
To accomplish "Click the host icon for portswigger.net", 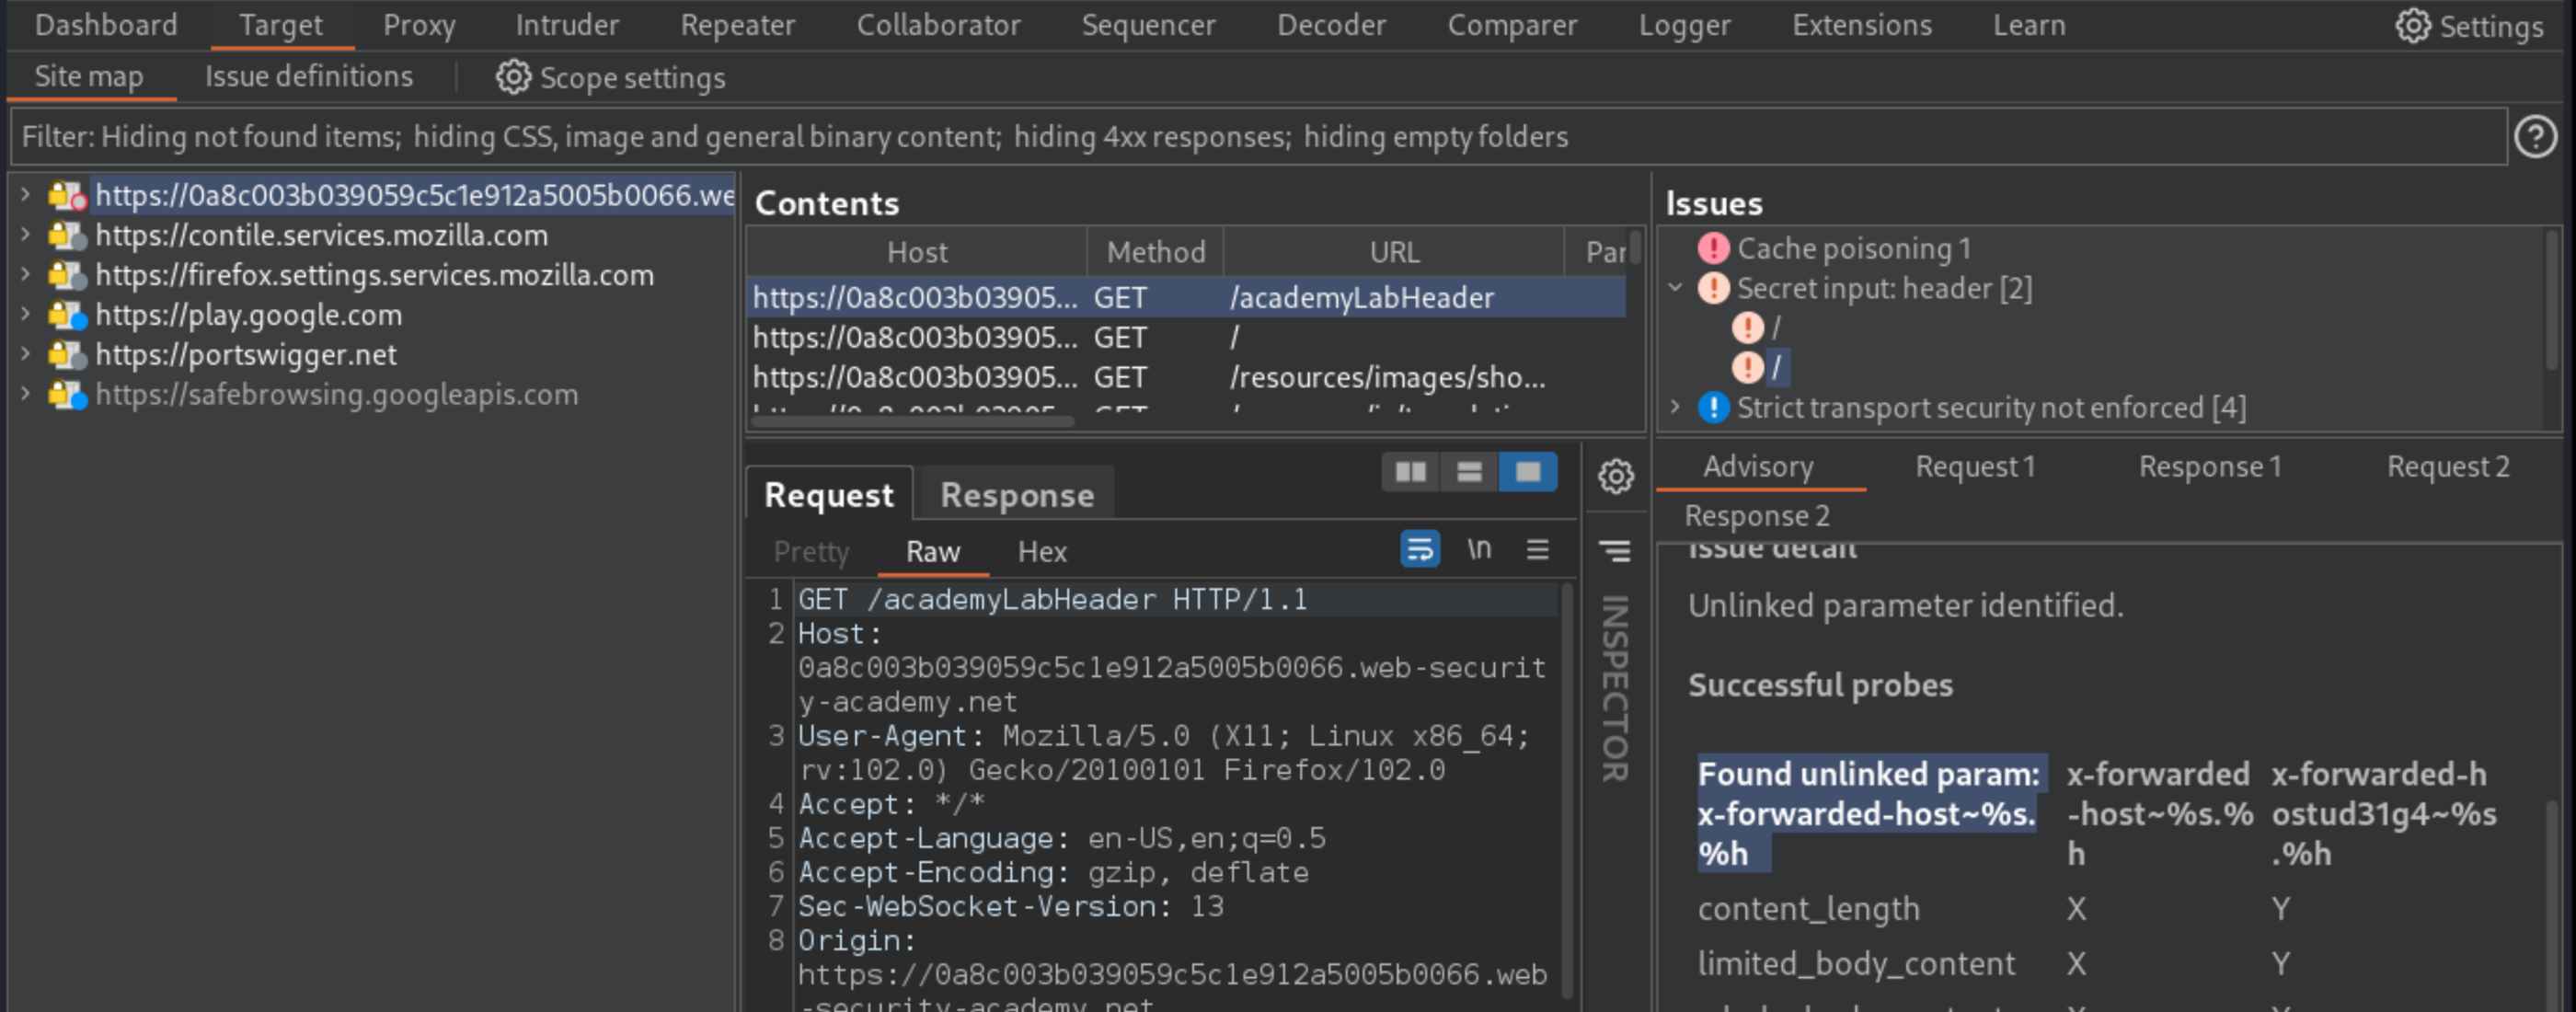I will [68, 355].
